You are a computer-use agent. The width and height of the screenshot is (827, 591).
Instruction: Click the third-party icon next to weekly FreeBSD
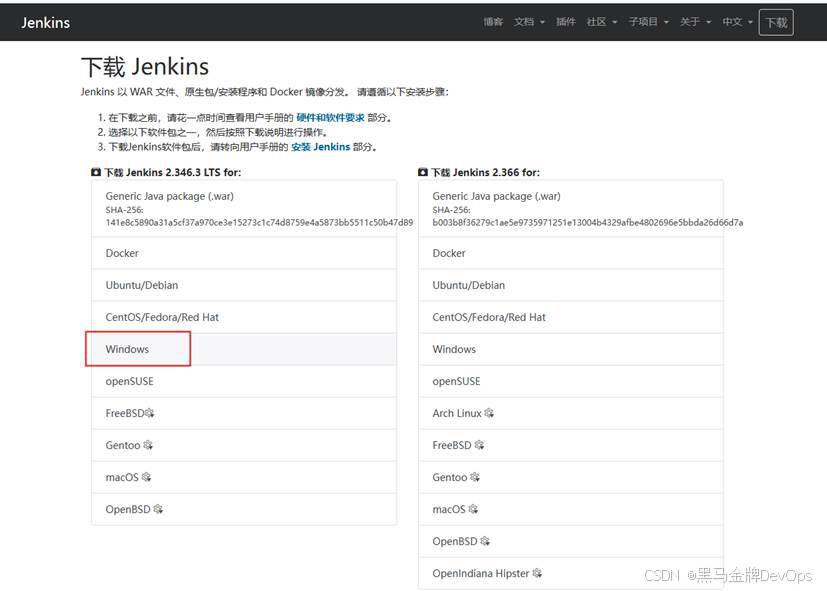tap(479, 445)
